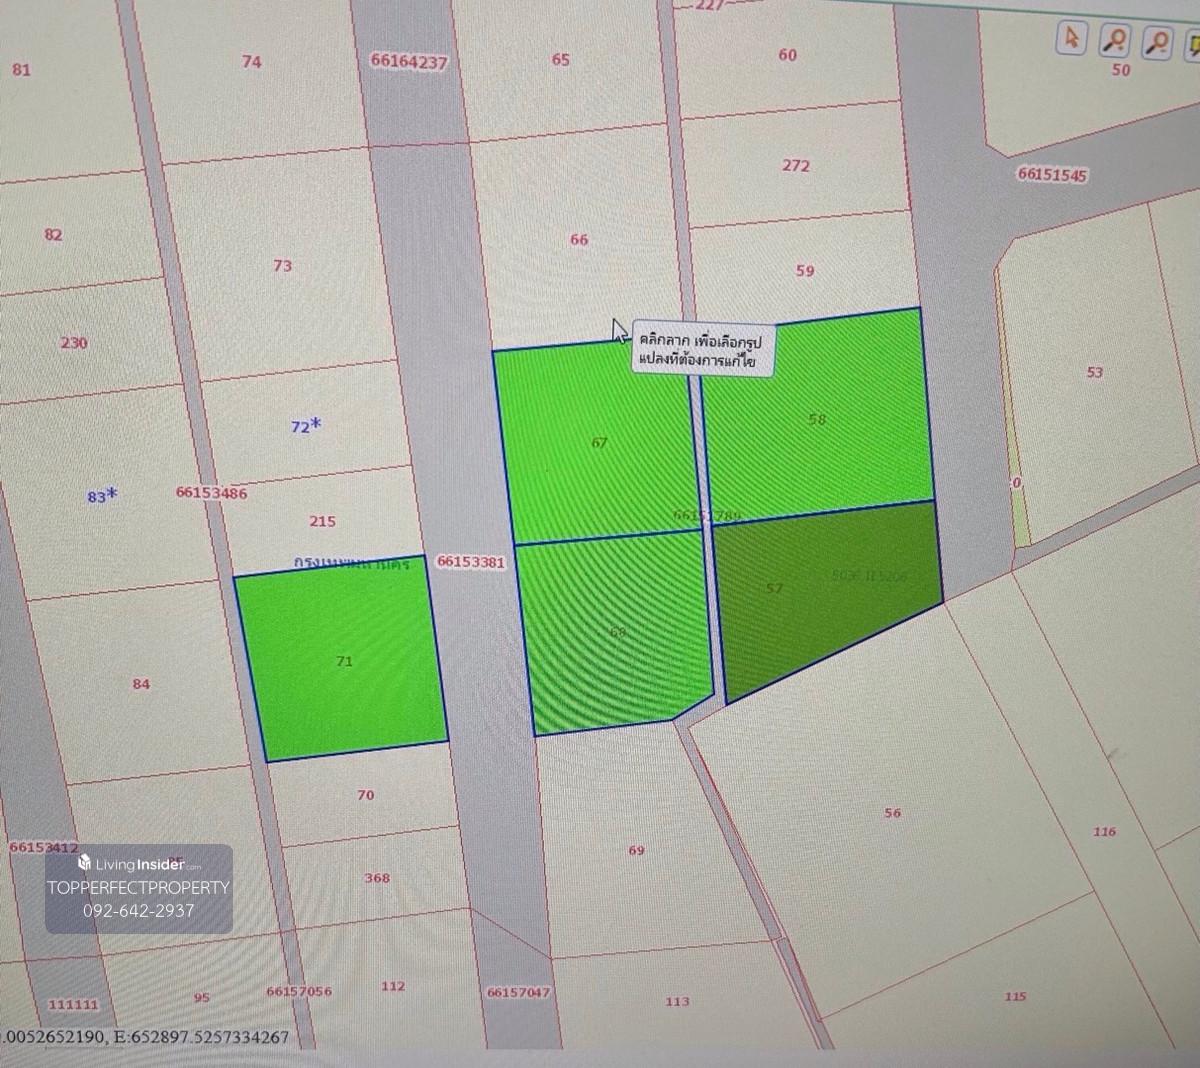Click on land parcel 272
1200x1068 pixels.
(796, 166)
